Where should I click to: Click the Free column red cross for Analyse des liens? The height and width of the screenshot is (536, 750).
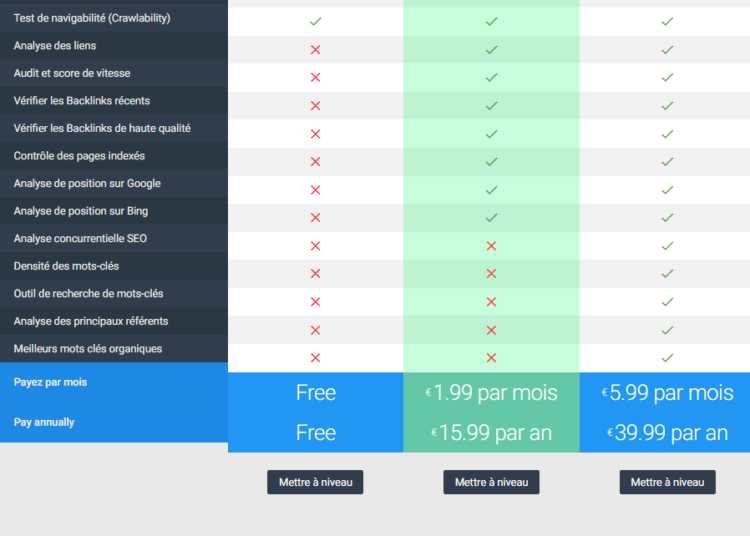[x=315, y=49]
